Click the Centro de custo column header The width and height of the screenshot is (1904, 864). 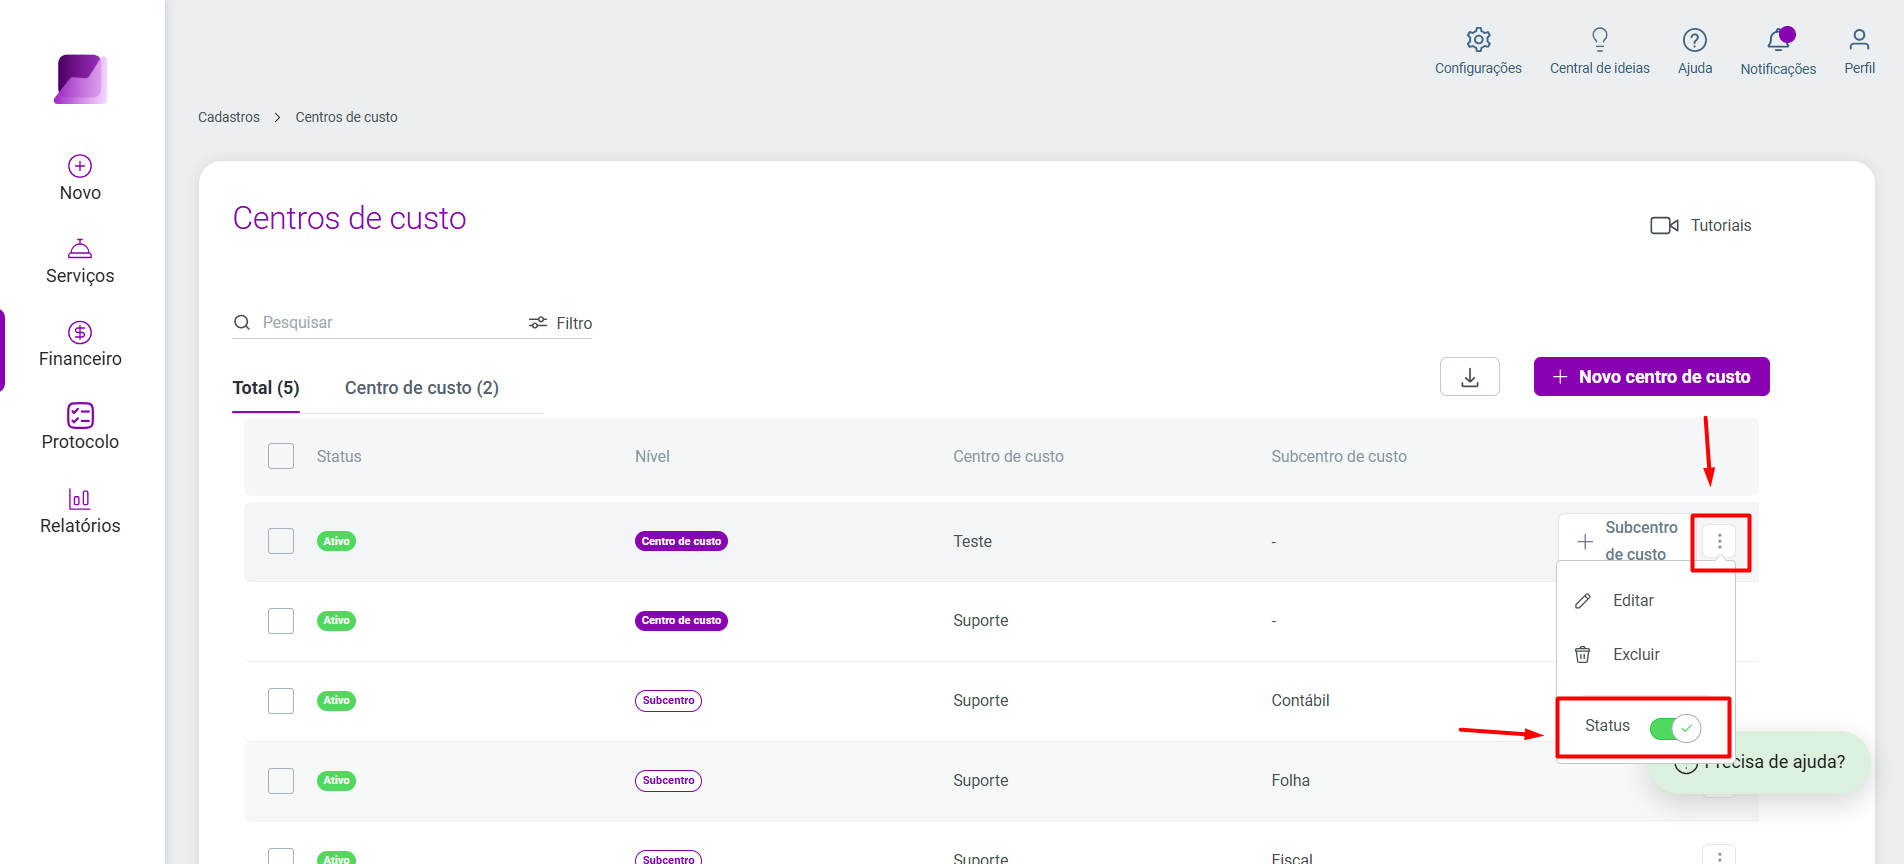coord(1008,457)
